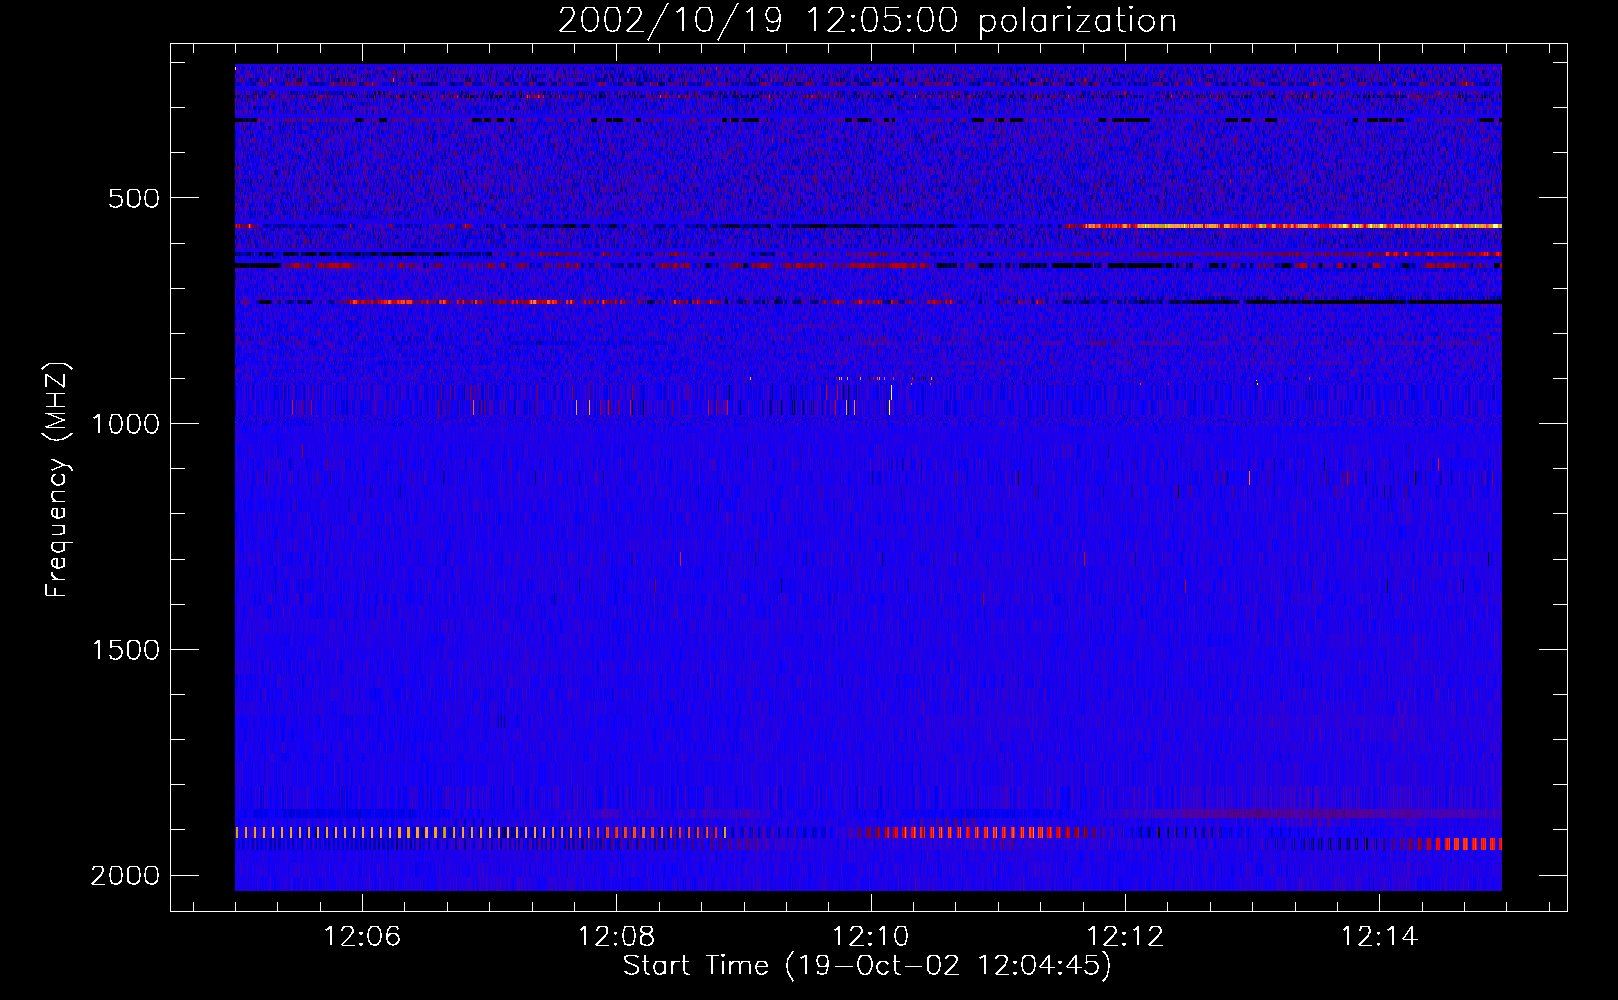Image resolution: width=1618 pixels, height=1000 pixels.
Task: Select the 2000 frequency tick label
Action: 125,876
